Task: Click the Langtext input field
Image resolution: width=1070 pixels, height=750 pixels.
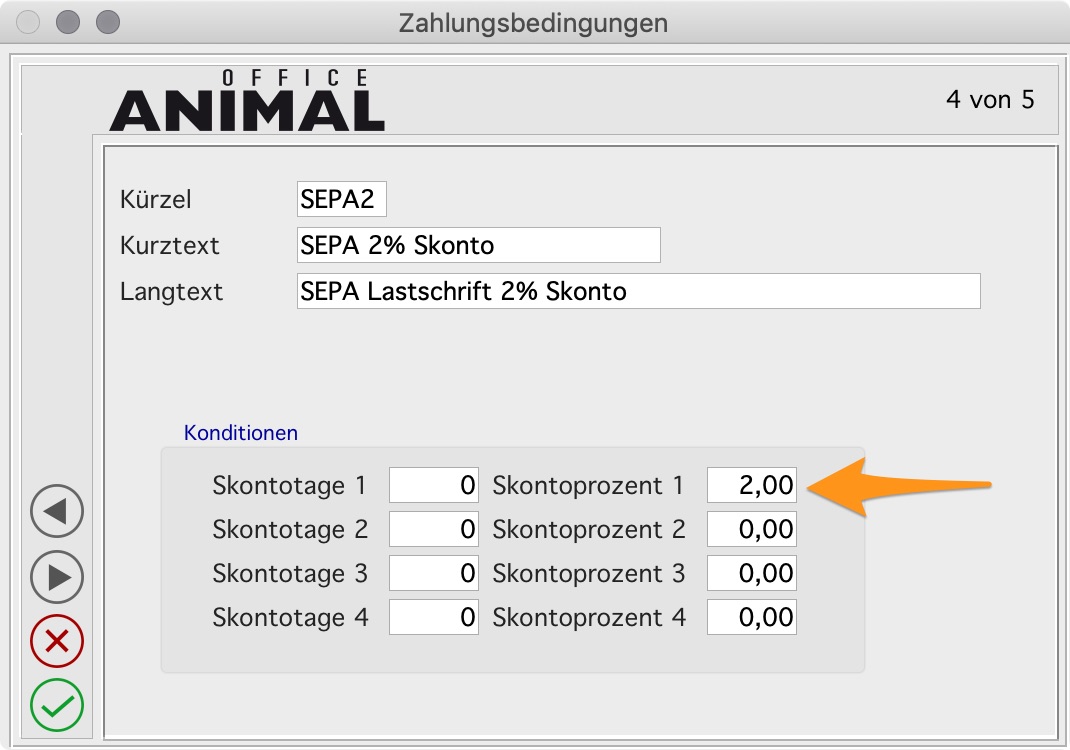Action: pyautogui.click(x=638, y=291)
